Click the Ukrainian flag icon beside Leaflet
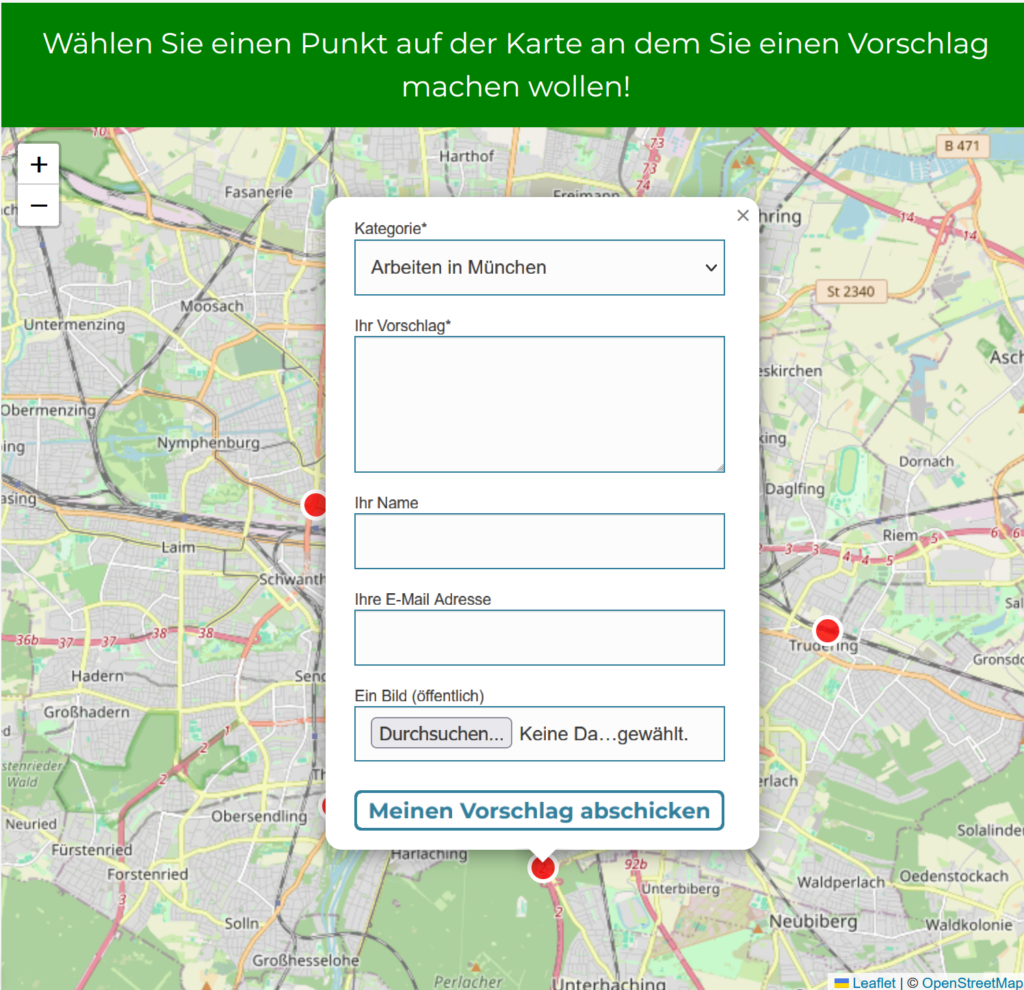This screenshot has height=990, width=1024. coord(842,982)
